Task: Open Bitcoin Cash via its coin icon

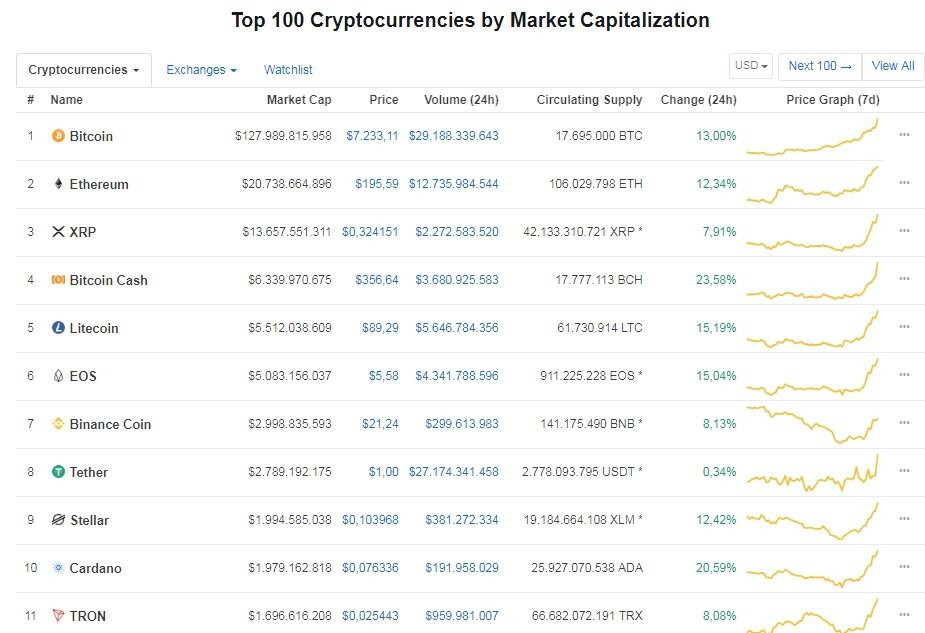Action: [60, 280]
